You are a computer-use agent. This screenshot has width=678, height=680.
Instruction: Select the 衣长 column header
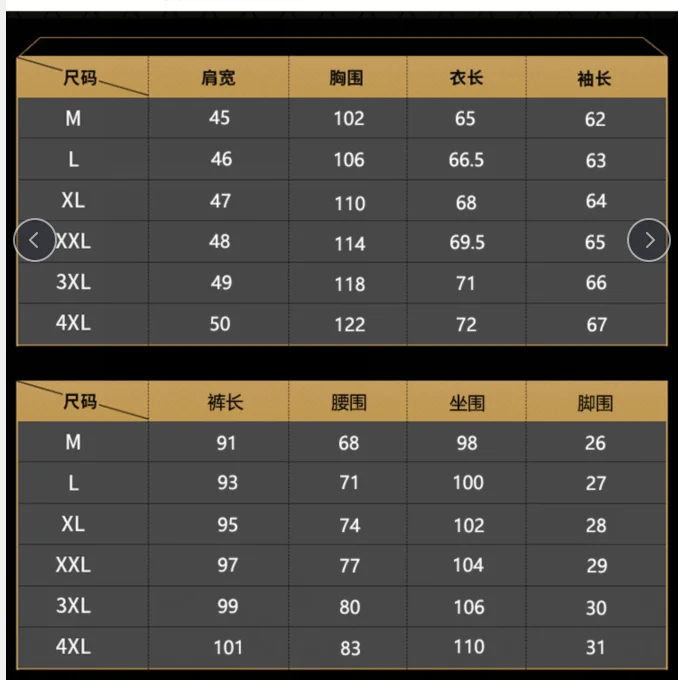(x=466, y=78)
